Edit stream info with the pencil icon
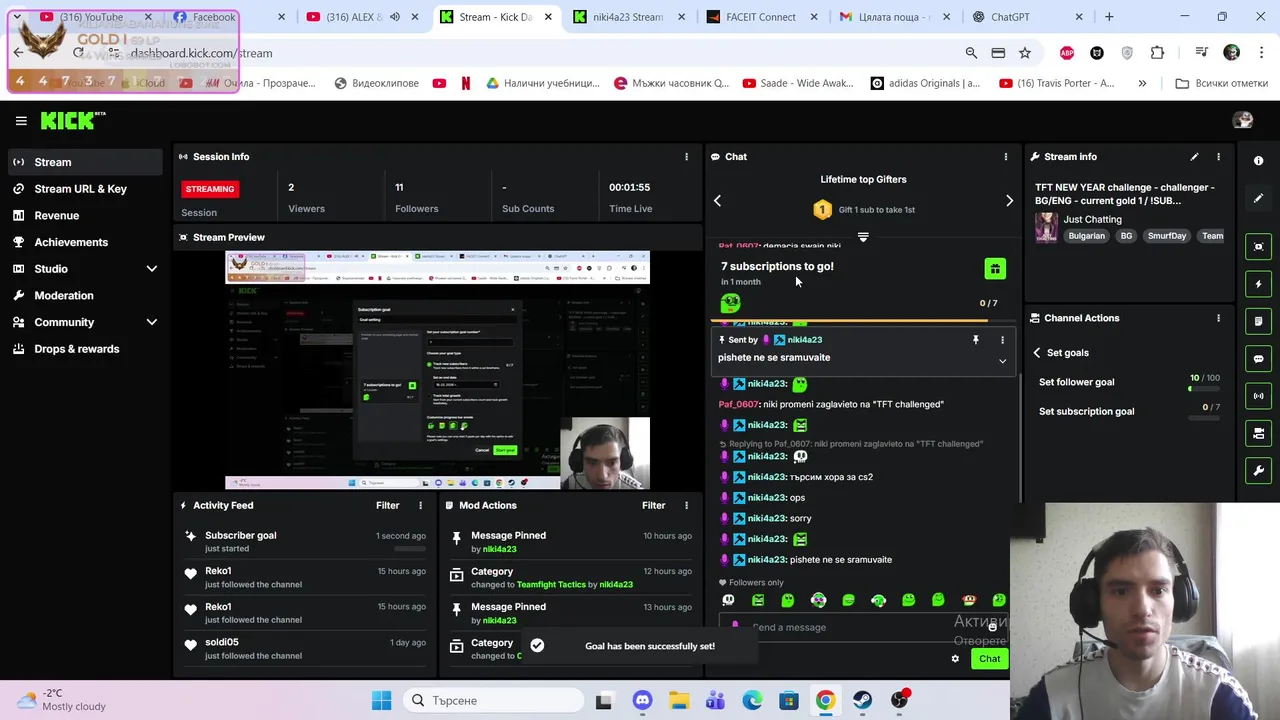This screenshot has width=1280, height=720. click(1194, 157)
